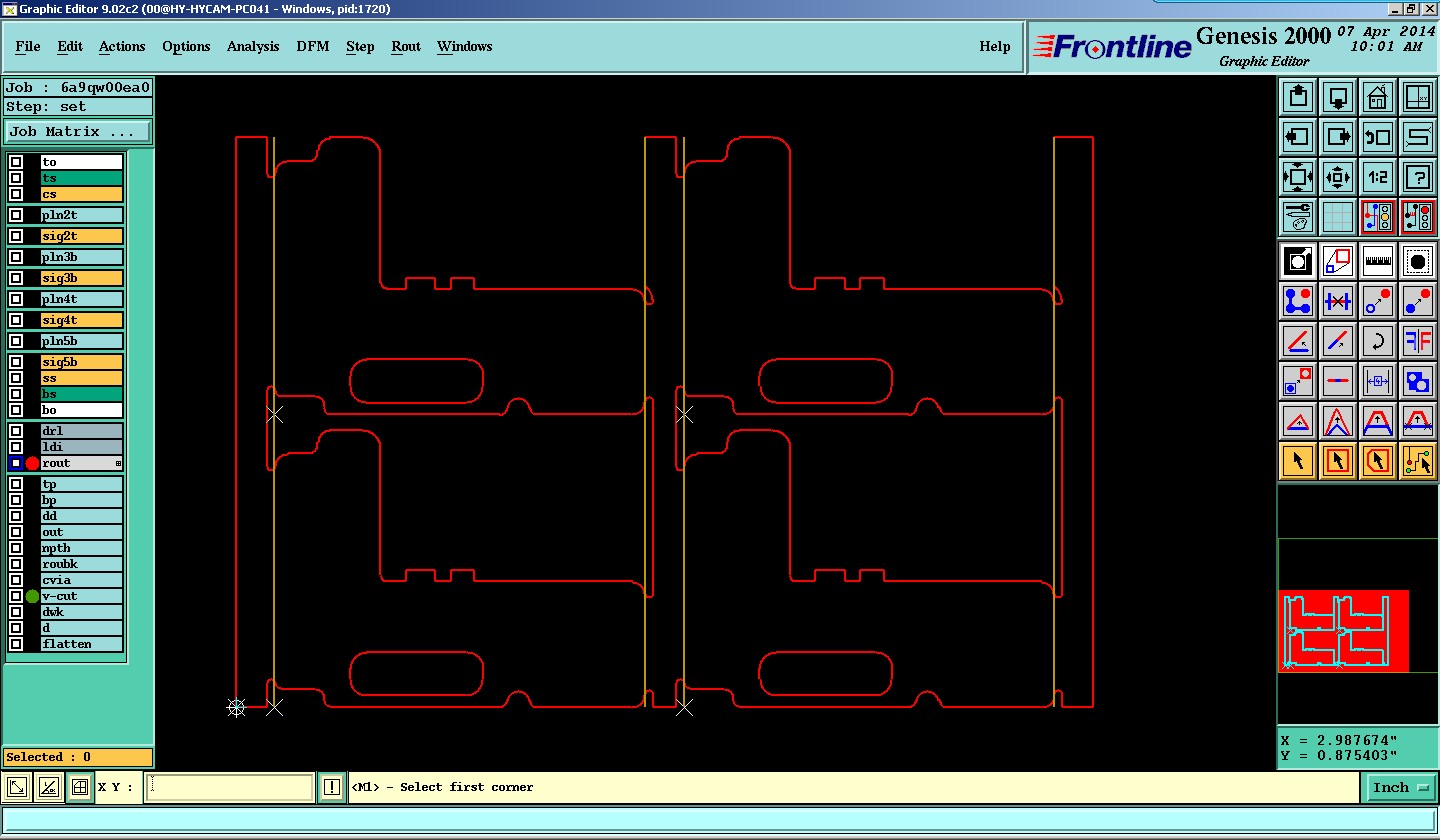
Task: Click the question mark help icon
Action: (x=1418, y=177)
